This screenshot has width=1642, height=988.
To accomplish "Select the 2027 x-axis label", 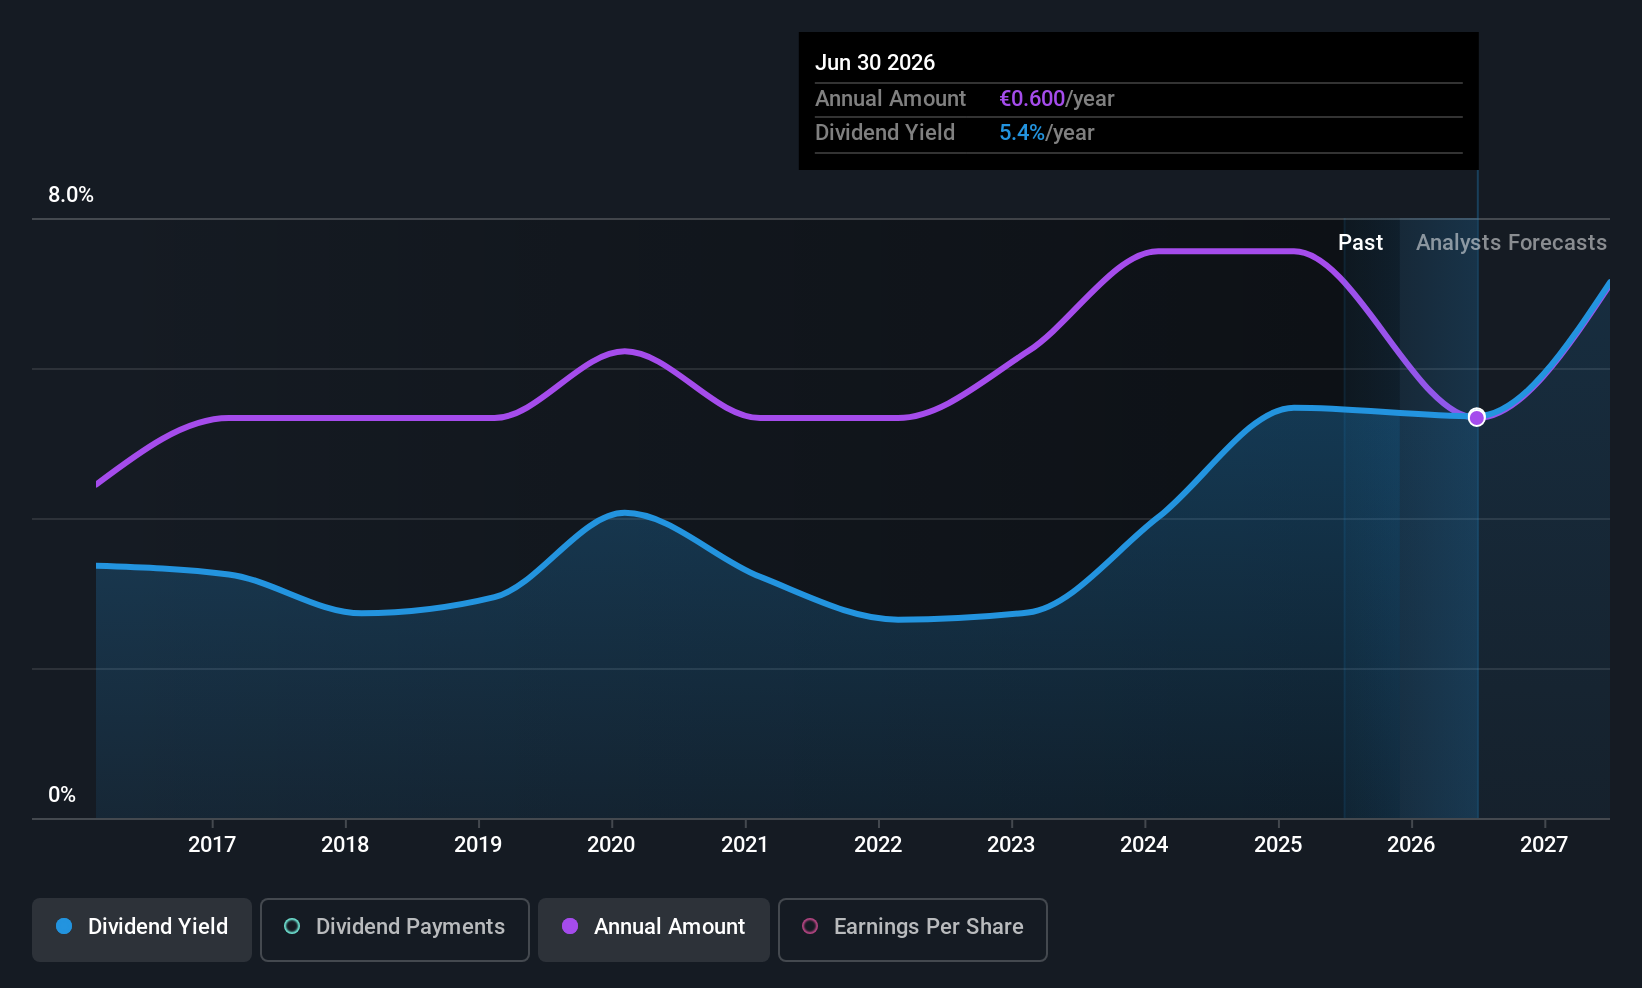I will pyautogui.click(x=1544, y=845).
